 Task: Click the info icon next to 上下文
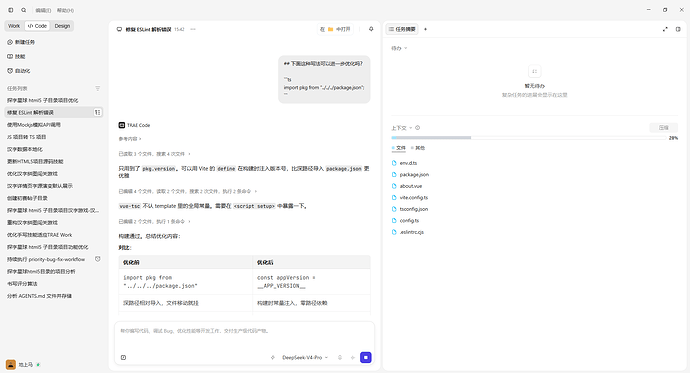click(418, 128)
